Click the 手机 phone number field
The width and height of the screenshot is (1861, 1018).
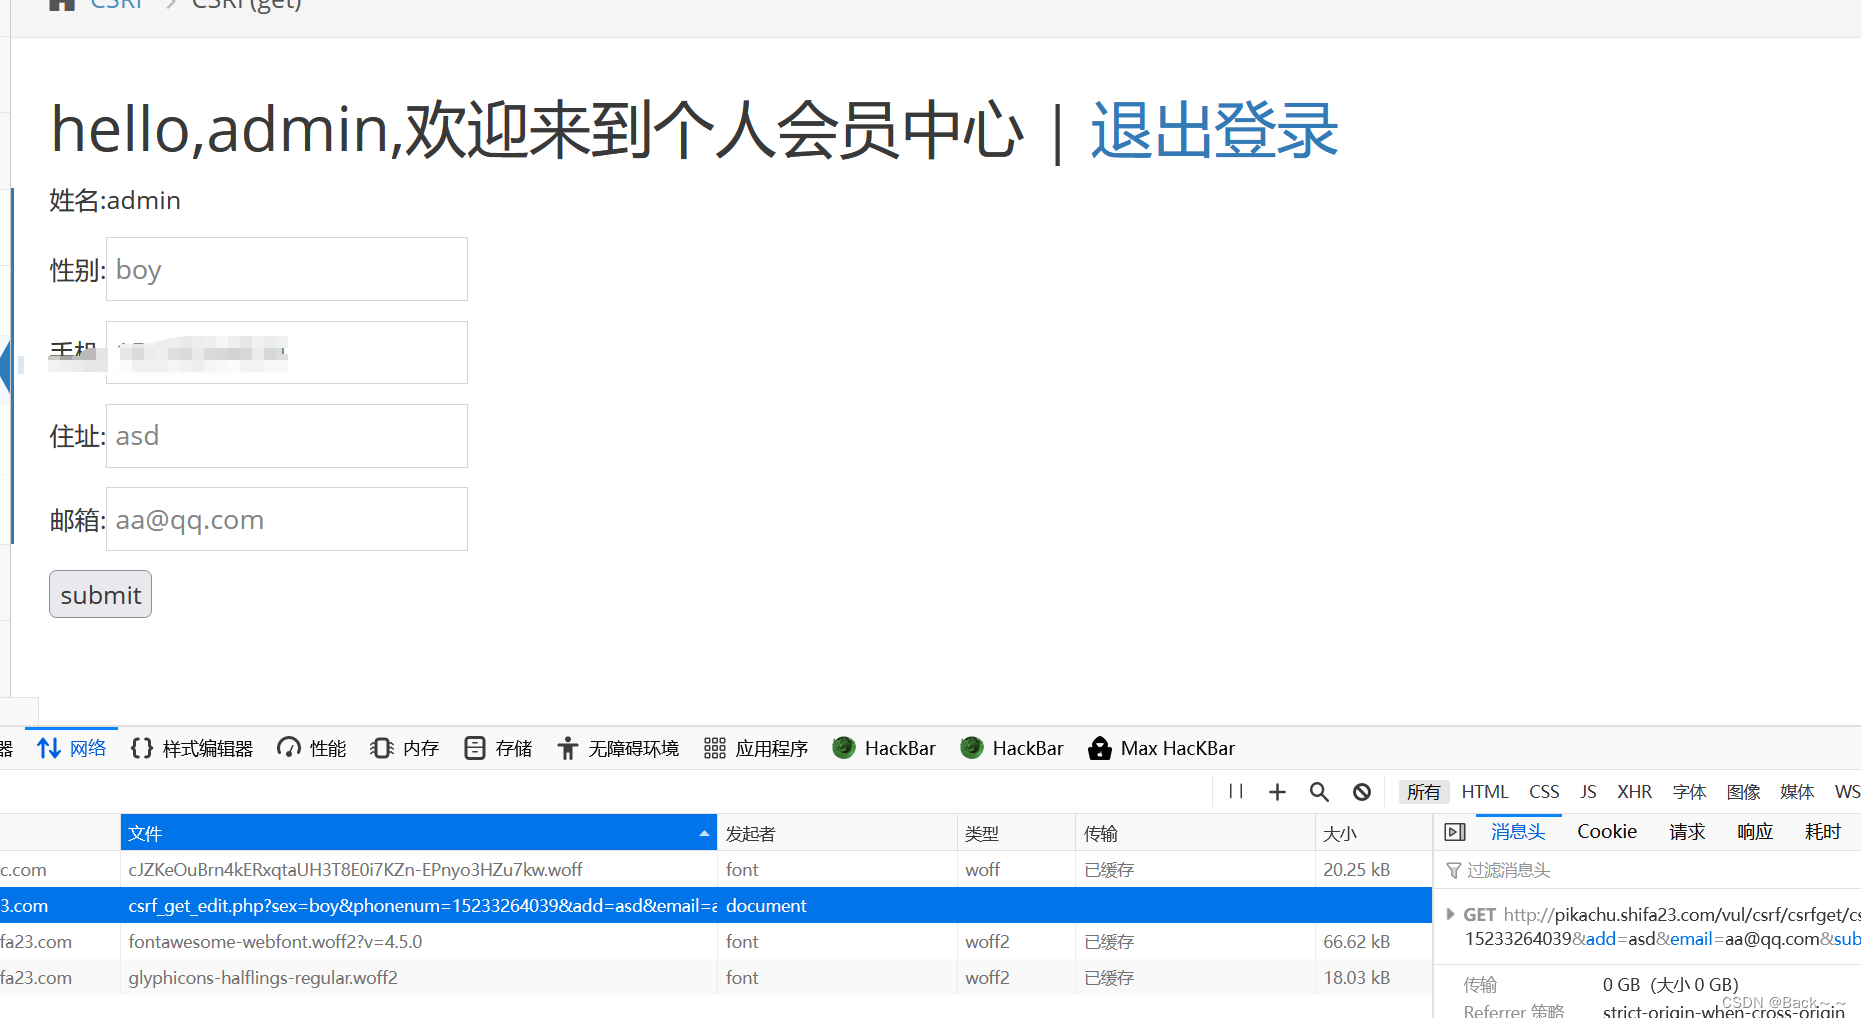pyautogui.click(x=287, y=352)
